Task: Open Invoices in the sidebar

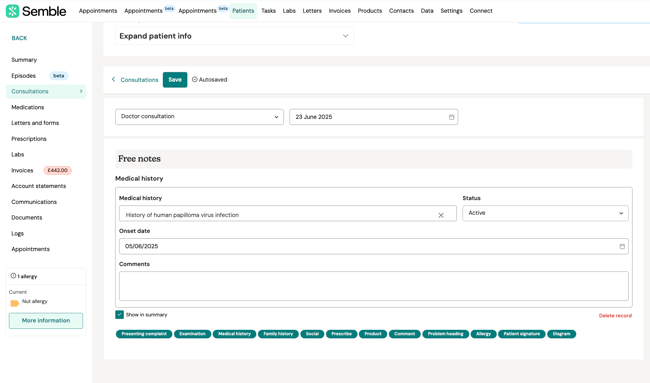Action: [22, 170]
